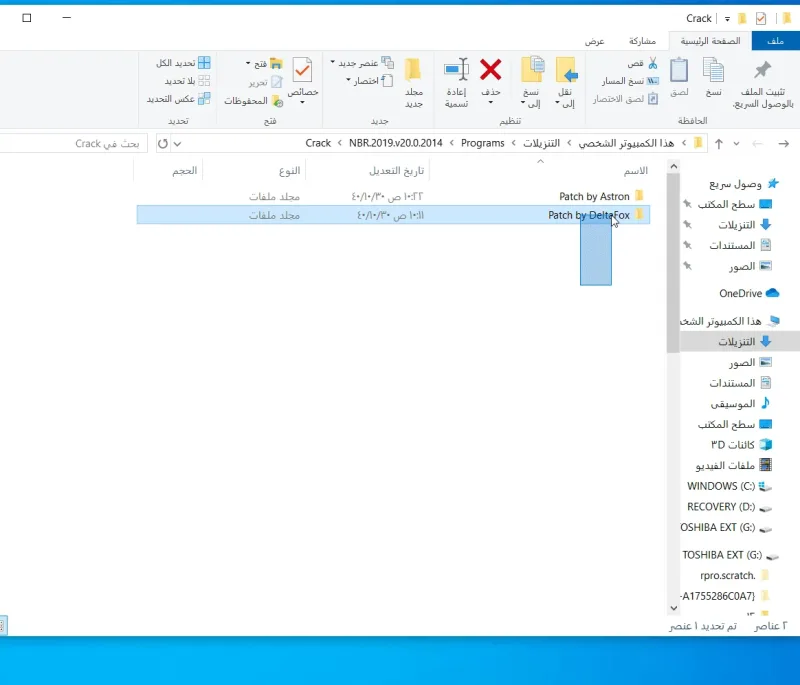
Task: Click the Cut (قص) scissors icon
Action: [x=653, y=63]
